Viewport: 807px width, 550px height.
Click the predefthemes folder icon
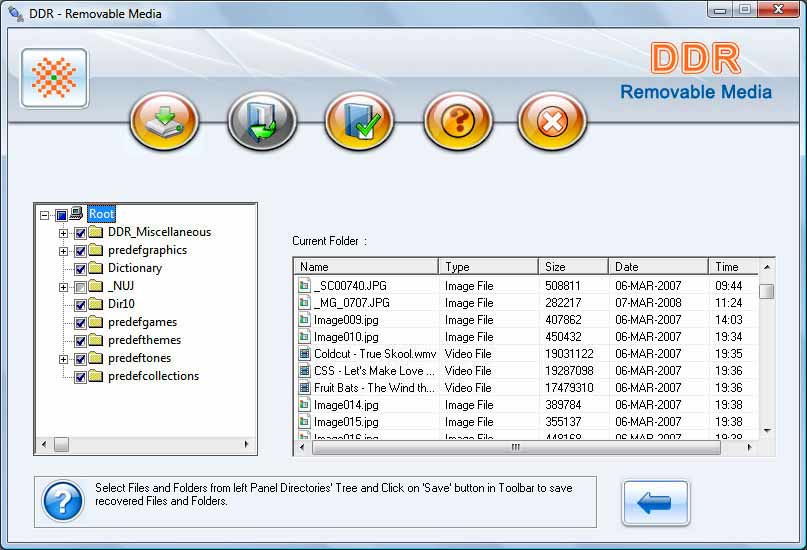click(x=96, y=340)
